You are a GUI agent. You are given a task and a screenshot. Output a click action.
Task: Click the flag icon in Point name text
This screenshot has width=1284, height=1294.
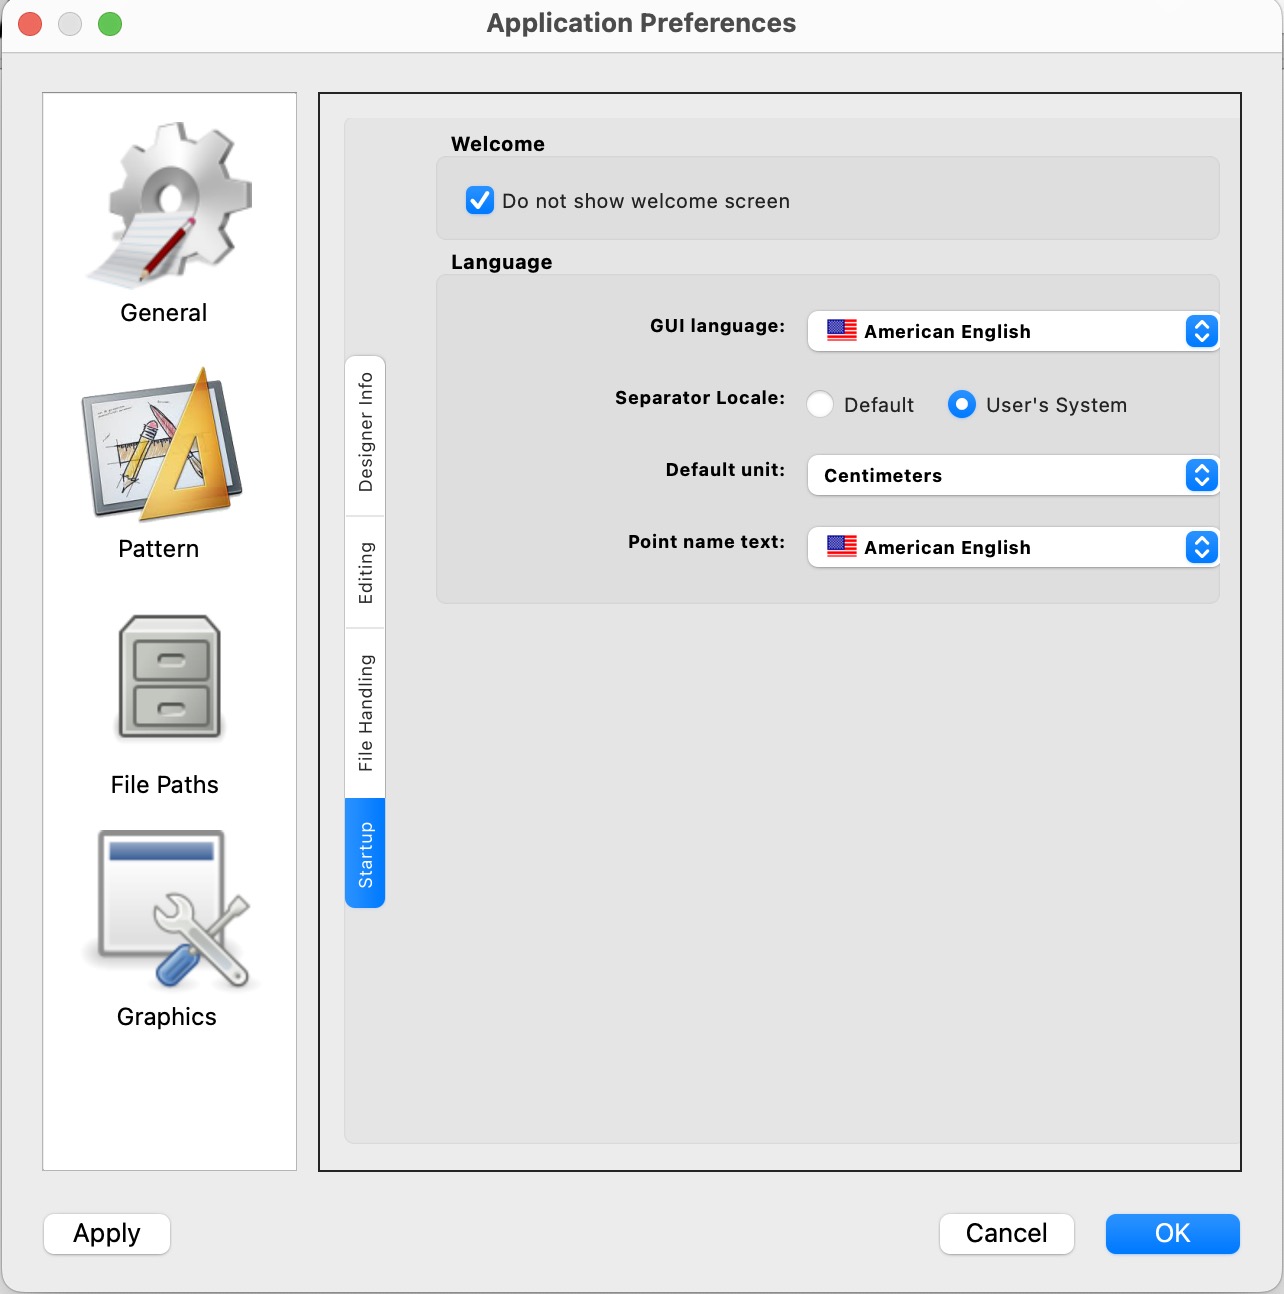[x=842, y=547]
